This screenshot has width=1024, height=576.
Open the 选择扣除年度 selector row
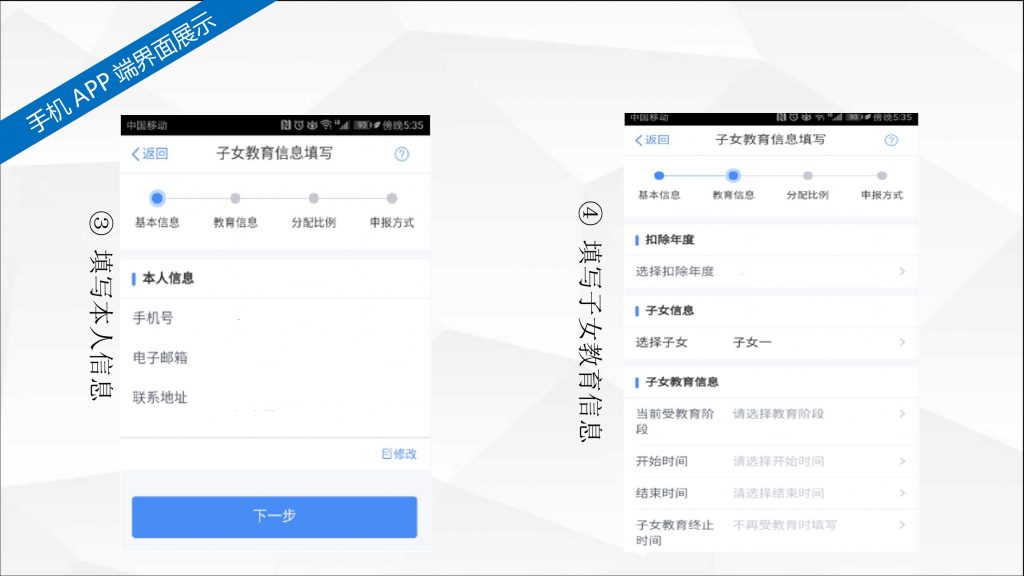(x=770, y=271)
